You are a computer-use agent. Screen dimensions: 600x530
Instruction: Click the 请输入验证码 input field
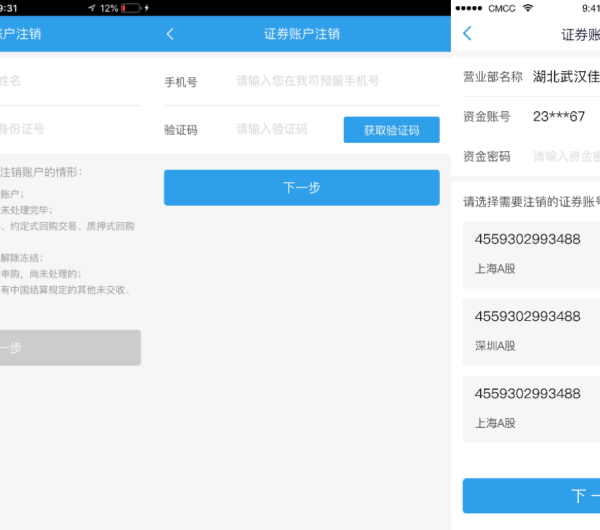coord(287,129)
